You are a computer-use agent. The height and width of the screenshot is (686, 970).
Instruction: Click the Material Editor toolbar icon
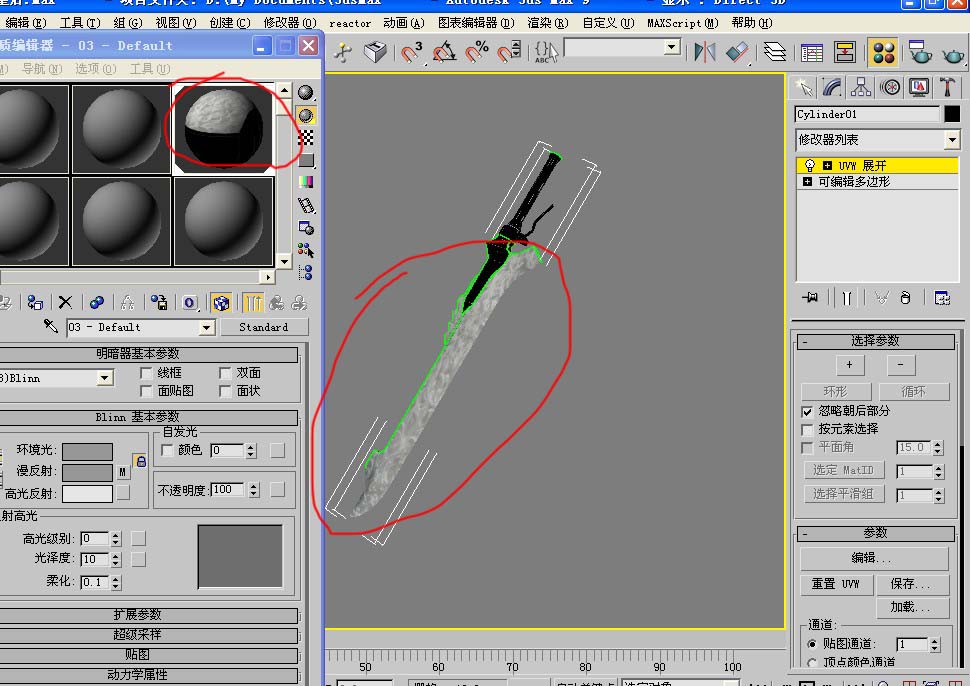tap(884, 52)
